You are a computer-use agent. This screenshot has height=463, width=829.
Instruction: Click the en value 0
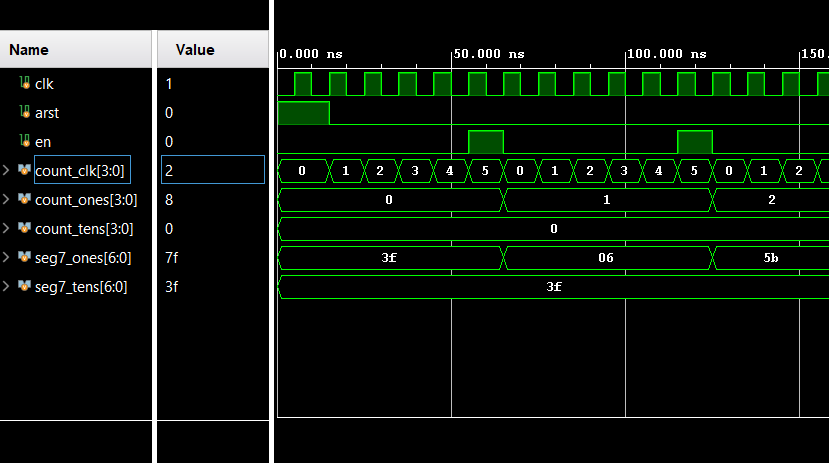click(x=169, y=142)
